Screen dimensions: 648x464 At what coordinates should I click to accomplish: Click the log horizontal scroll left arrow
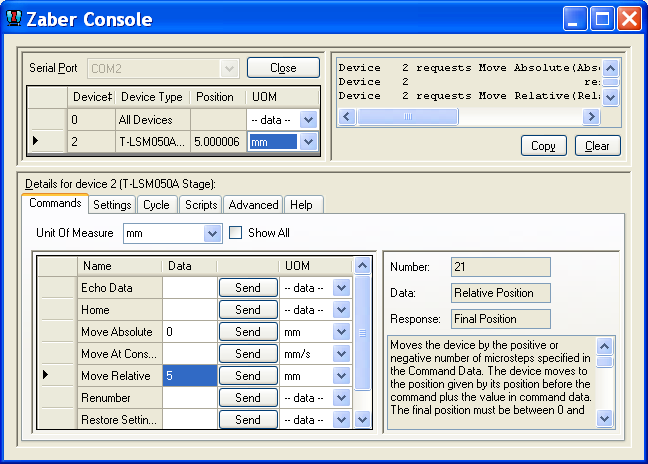coord(346,117)
